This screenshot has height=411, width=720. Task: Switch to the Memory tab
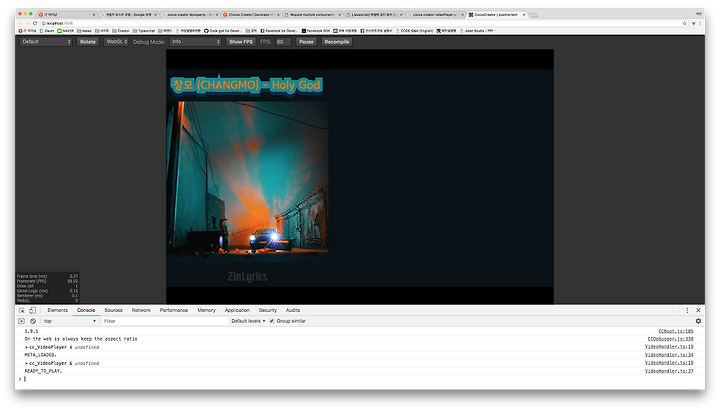(x=207, y=310)
